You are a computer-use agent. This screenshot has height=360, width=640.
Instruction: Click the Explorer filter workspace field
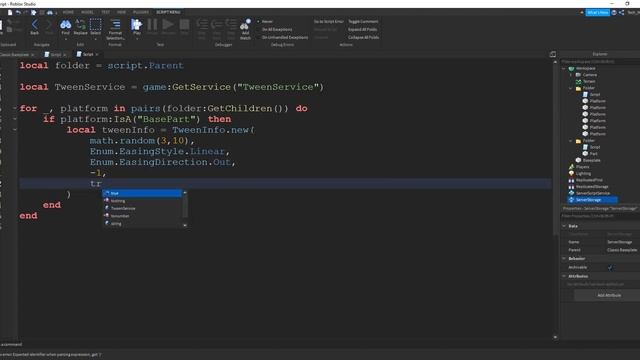point(600,62)
